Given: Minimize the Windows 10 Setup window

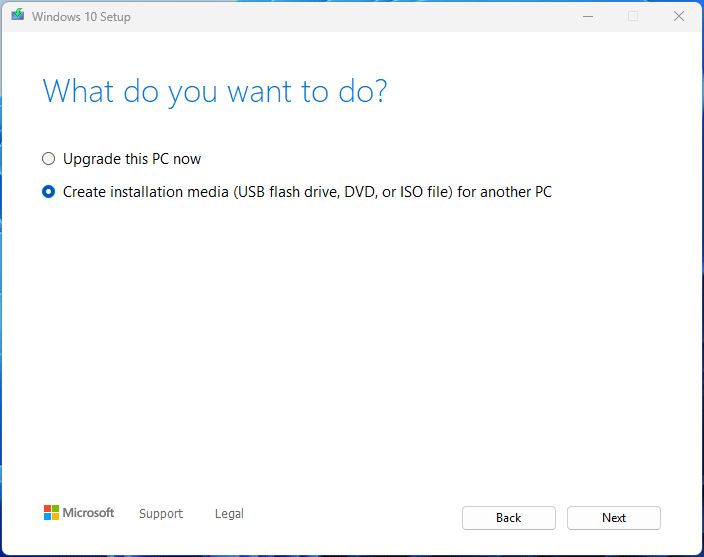Looking at the screenshot, I should coord(588,17).
